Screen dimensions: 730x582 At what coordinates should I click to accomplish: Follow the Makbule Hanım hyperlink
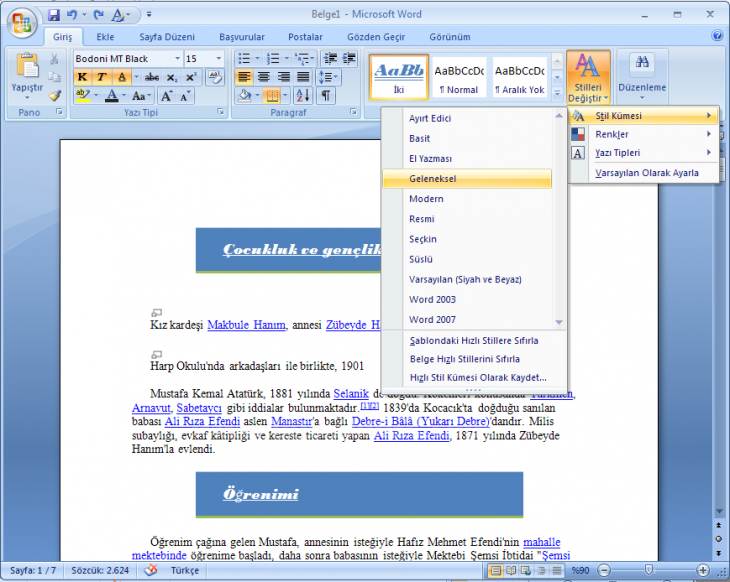tap(246, 325)
